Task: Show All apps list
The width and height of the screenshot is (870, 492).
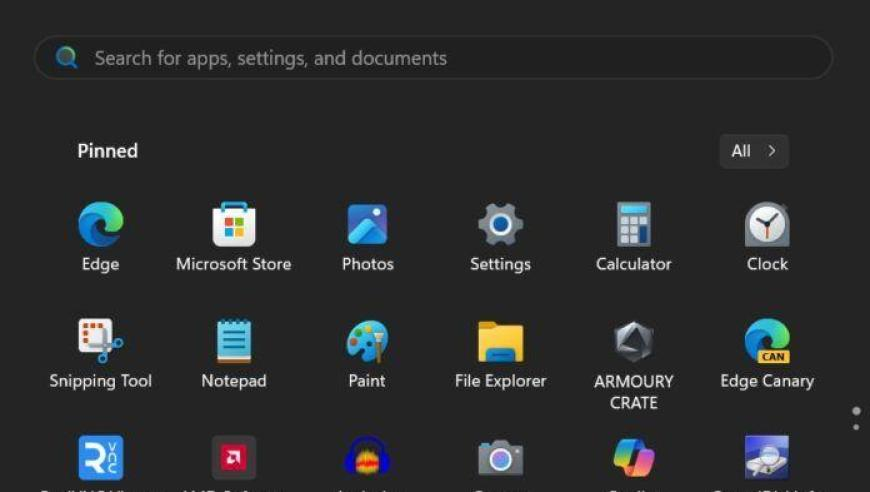Action: click(754, 151)
